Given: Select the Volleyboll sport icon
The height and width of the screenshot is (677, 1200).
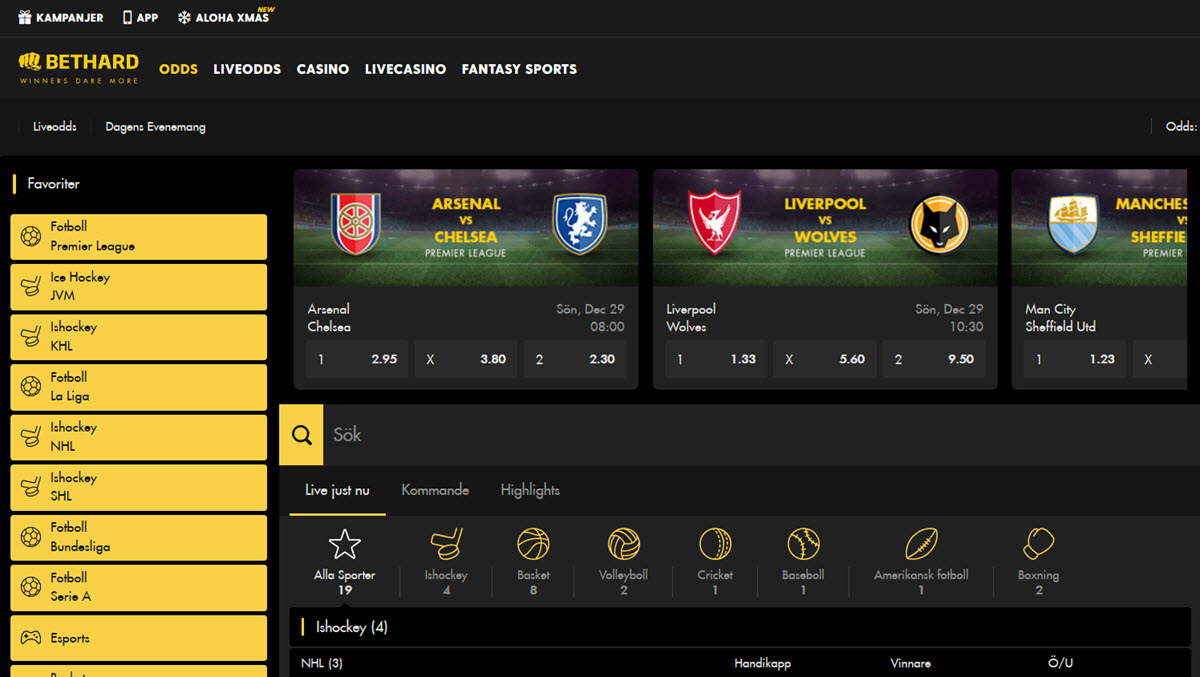Looking at the screenshot, I should (x=623, y=545).
